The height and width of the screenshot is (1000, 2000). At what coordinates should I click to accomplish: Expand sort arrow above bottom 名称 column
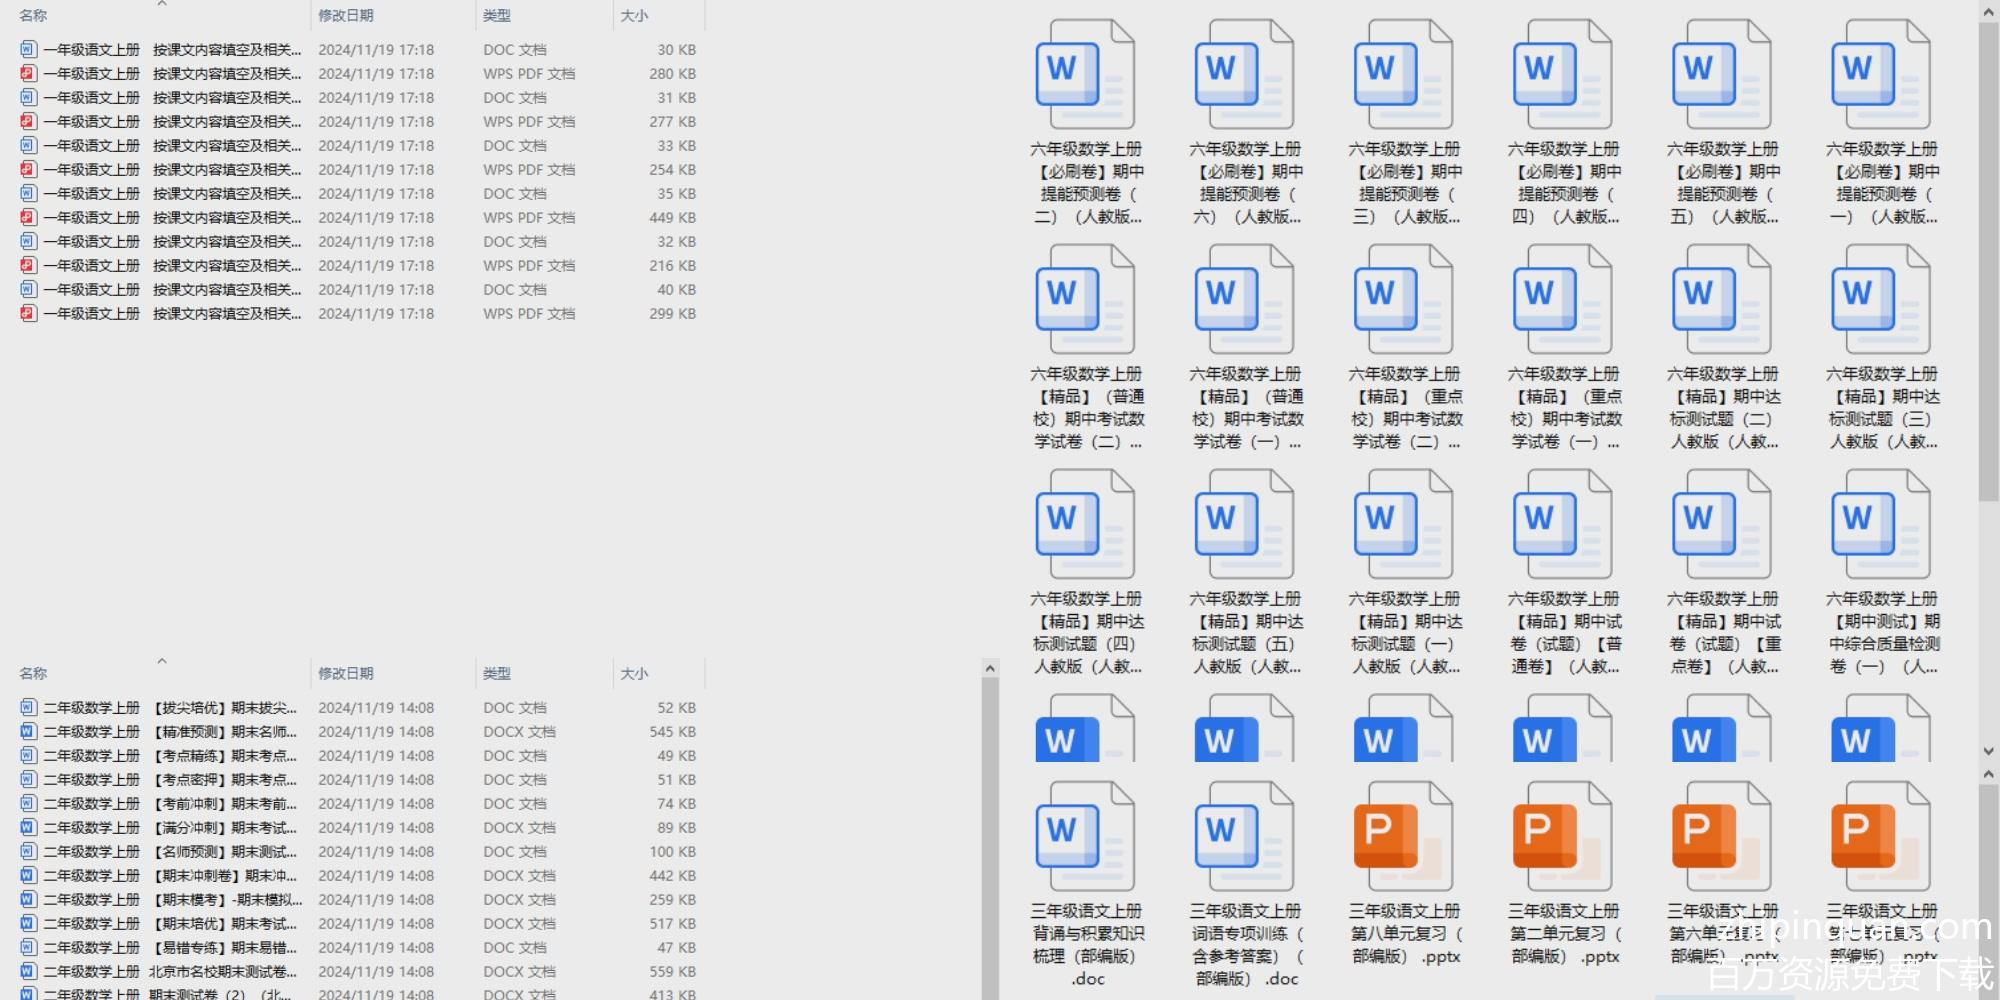click(x=162, y=661)
